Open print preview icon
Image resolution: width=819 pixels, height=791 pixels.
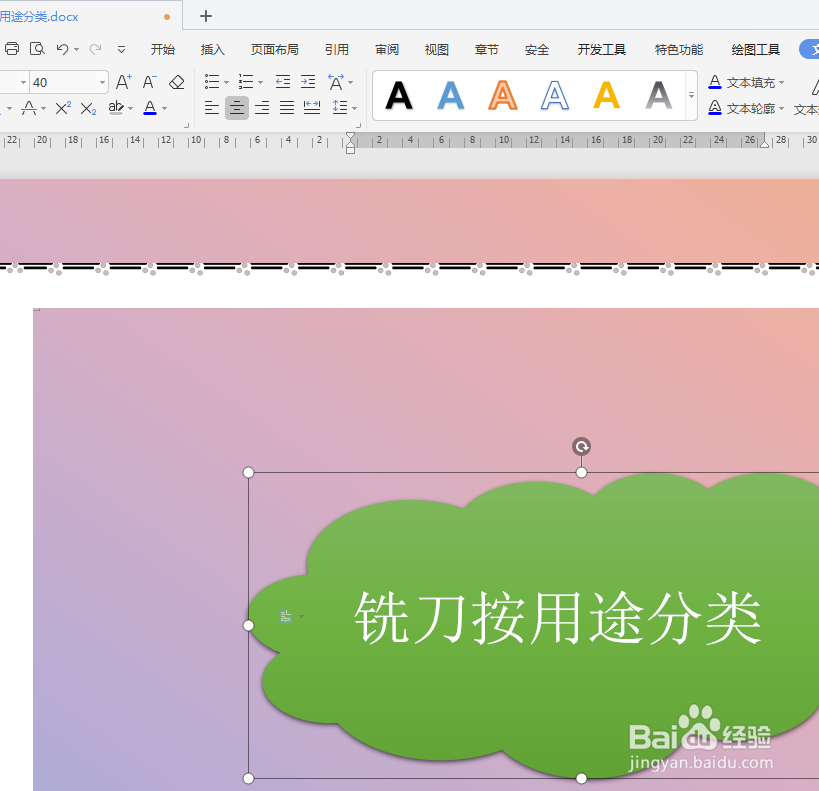coord(37,49)
